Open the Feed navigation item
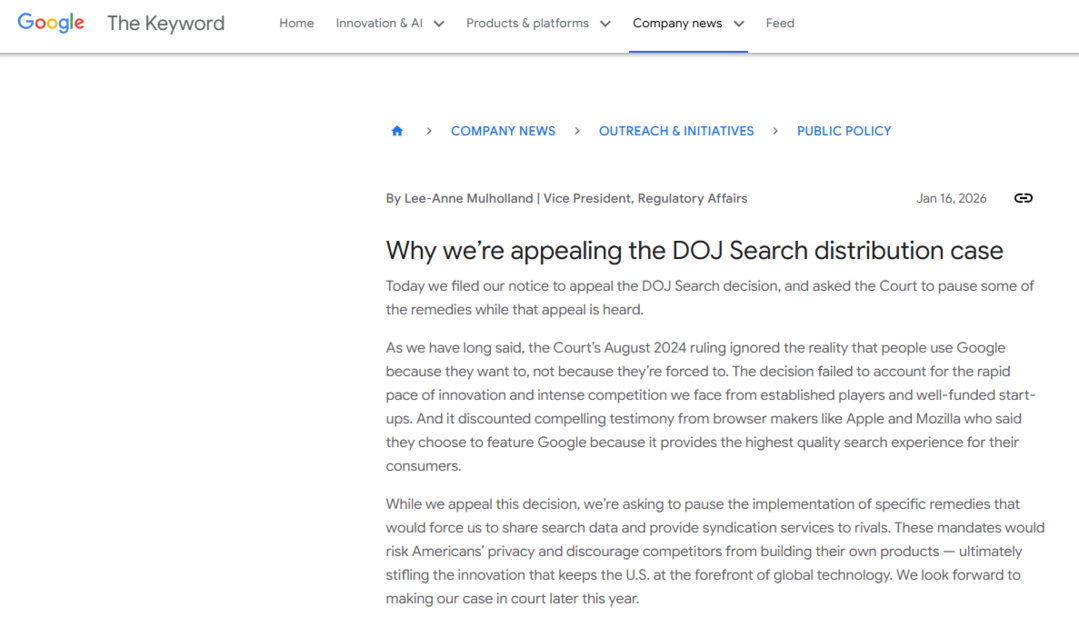Image resolution: width=1079 pixels, height=637 pixels. [x=780, y=23]
